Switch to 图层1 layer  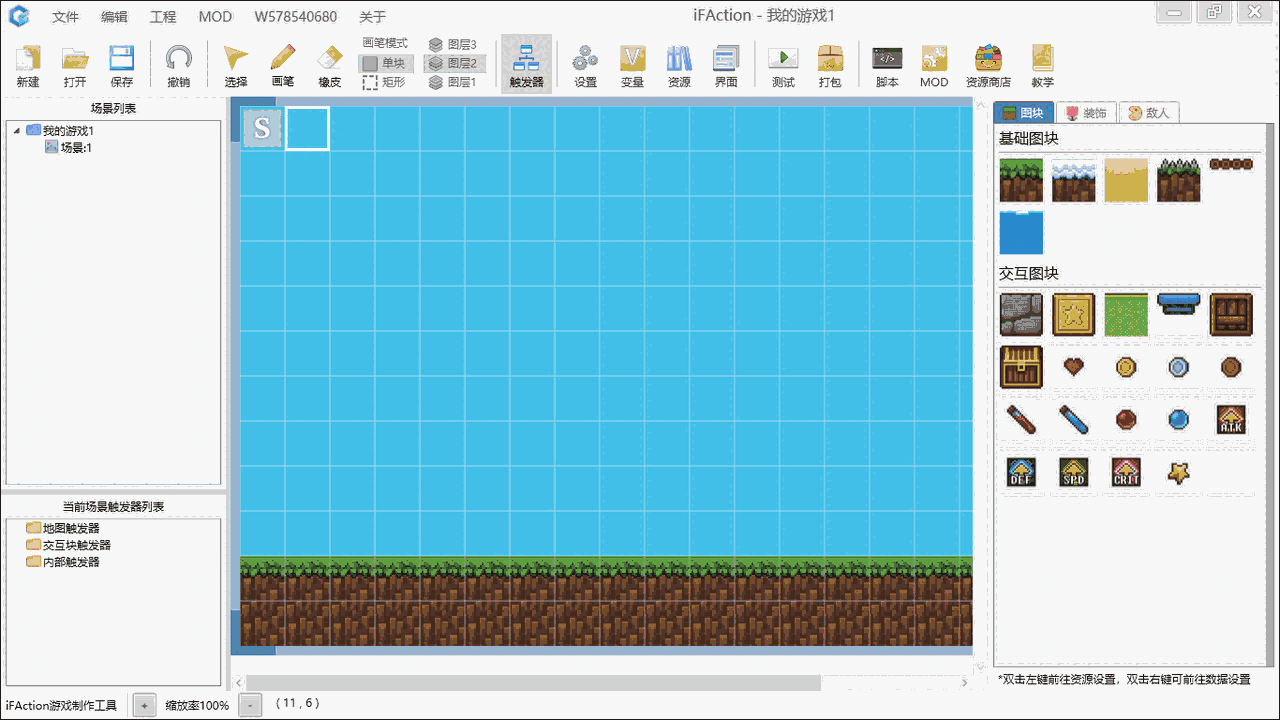coord(453,82)
